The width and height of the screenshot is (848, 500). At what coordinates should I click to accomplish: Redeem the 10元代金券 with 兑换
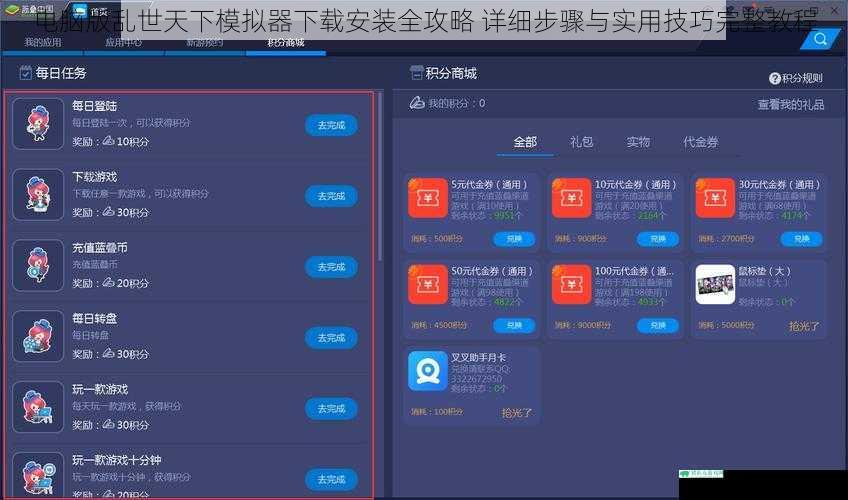pos(658,239)
